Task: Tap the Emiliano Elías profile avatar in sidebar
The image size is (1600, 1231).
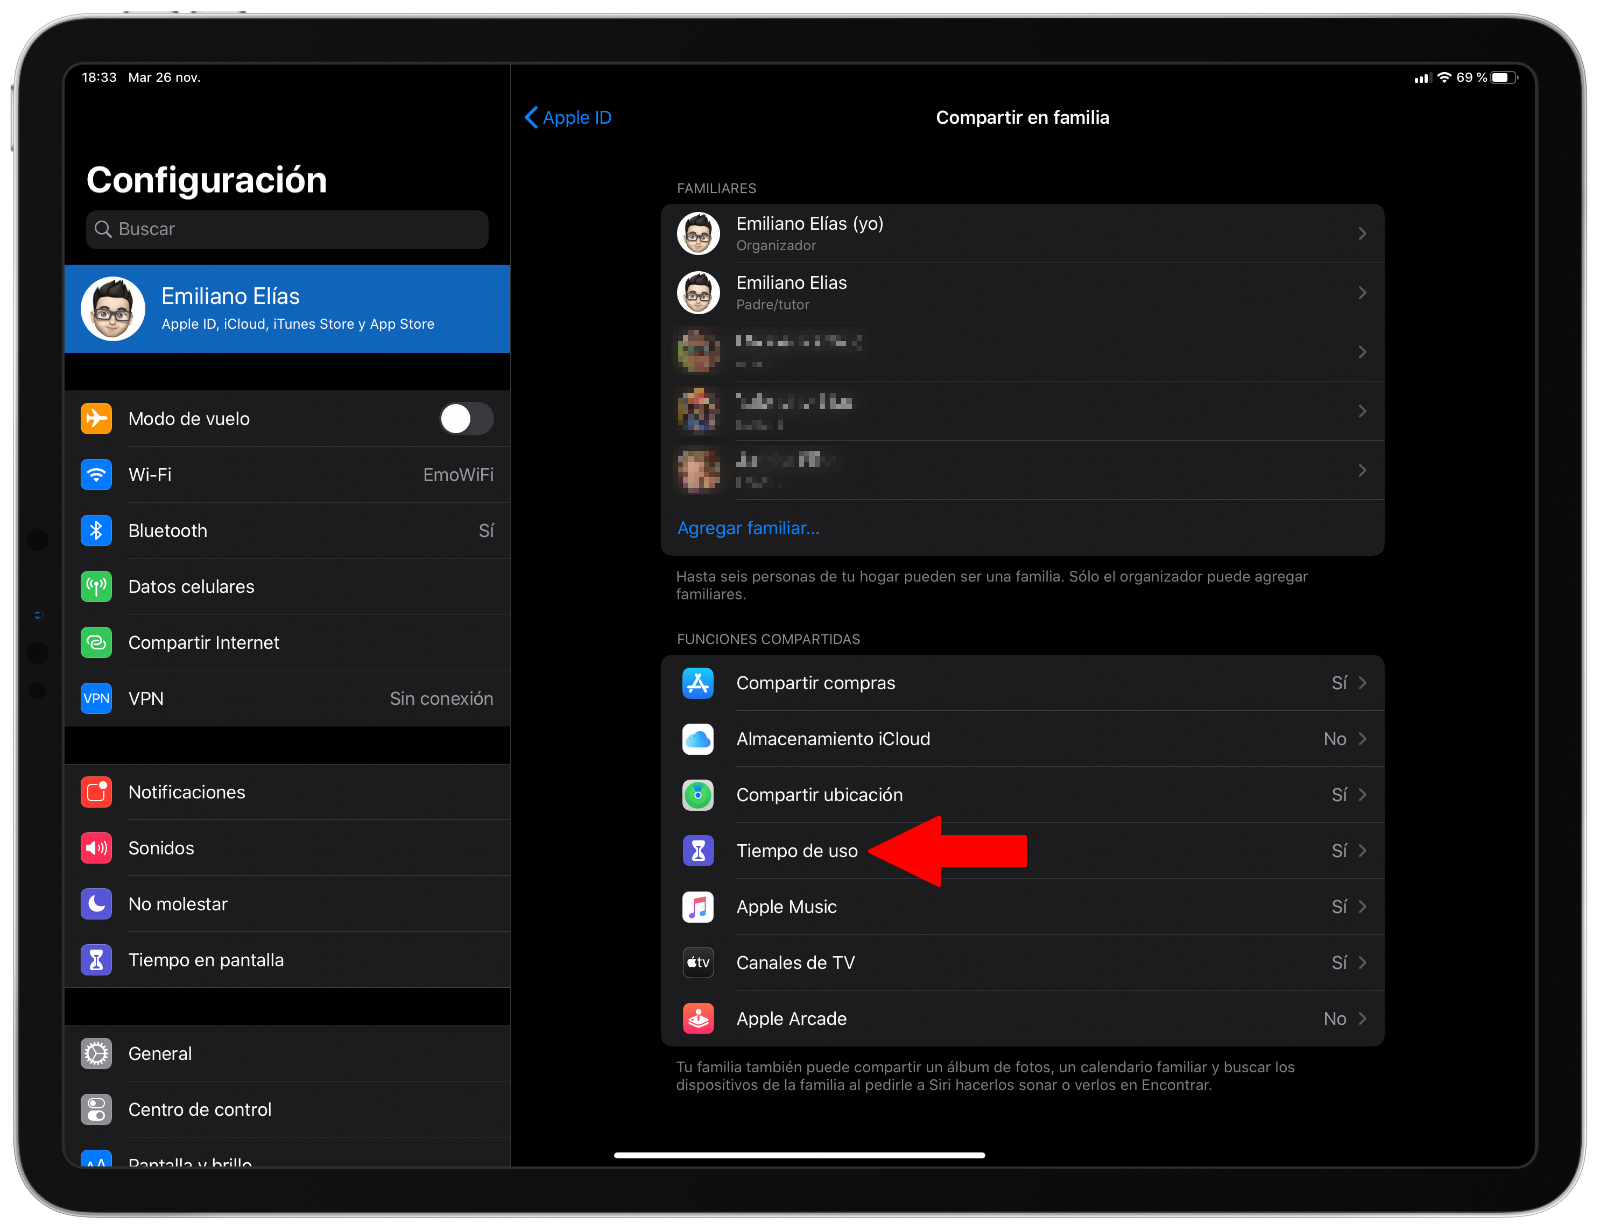Action: (113, 309)
